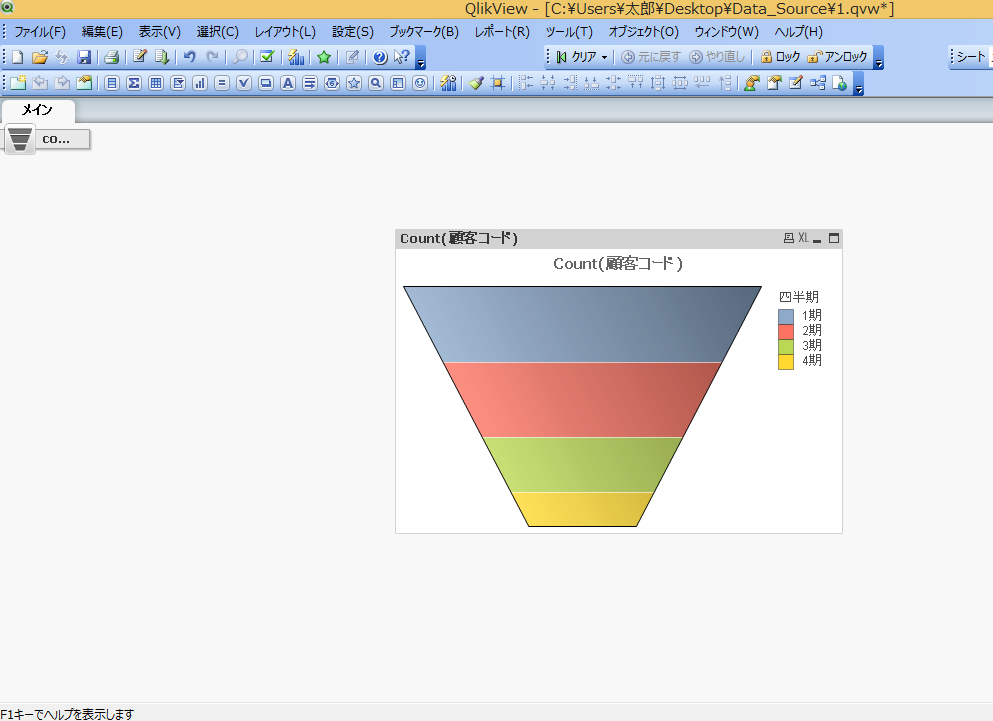The image size is (993, 721).
Task: Add a new sheet with the sparkle sheet icon
Action: (x=18, y=83)
